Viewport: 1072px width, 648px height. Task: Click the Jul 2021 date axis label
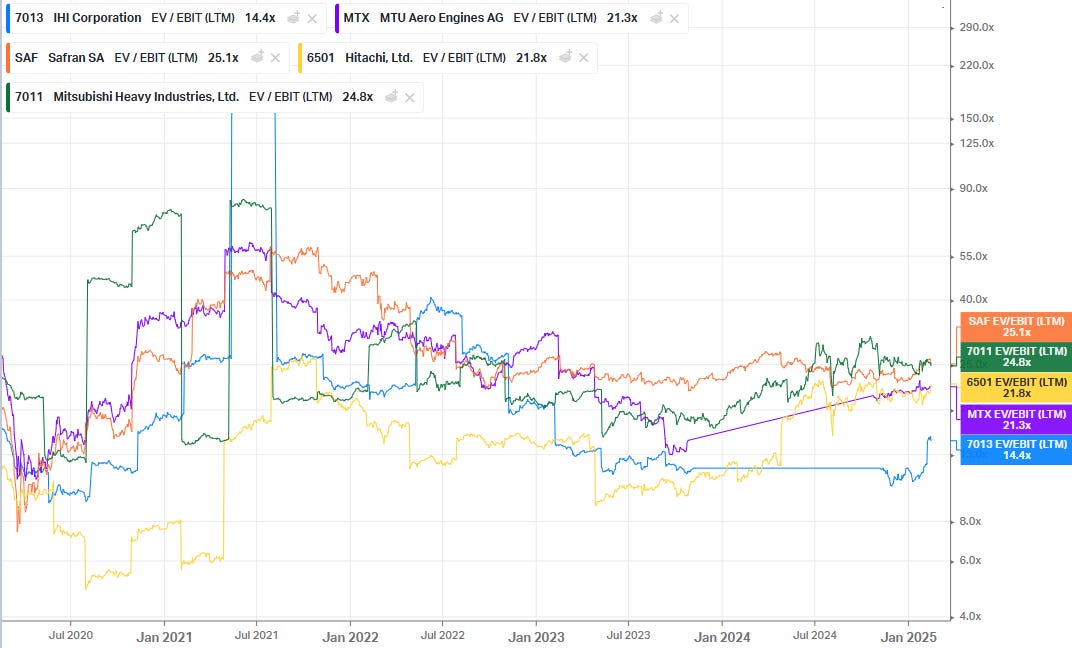pyautogui.click(x=256, y=635)
